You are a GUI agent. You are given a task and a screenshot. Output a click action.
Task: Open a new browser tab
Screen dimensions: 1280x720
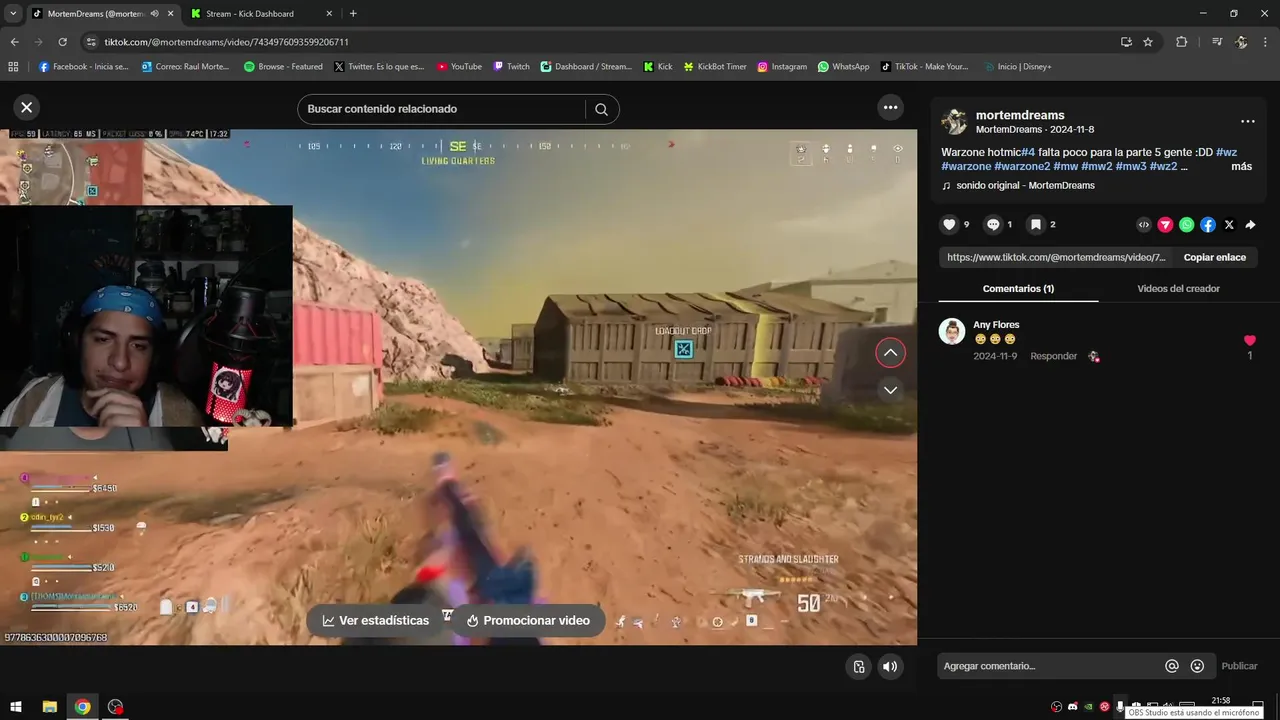tap(353, 14)
